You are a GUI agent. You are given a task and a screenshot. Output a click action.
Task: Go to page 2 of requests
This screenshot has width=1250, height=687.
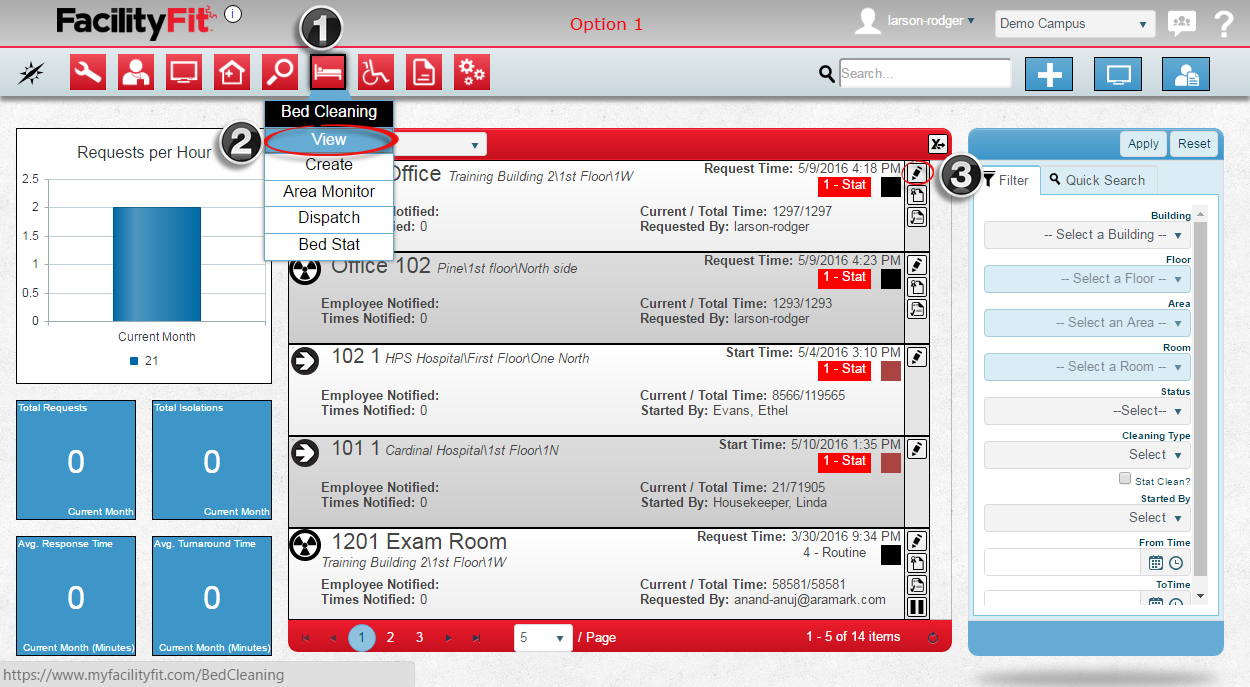click(390, 637)
